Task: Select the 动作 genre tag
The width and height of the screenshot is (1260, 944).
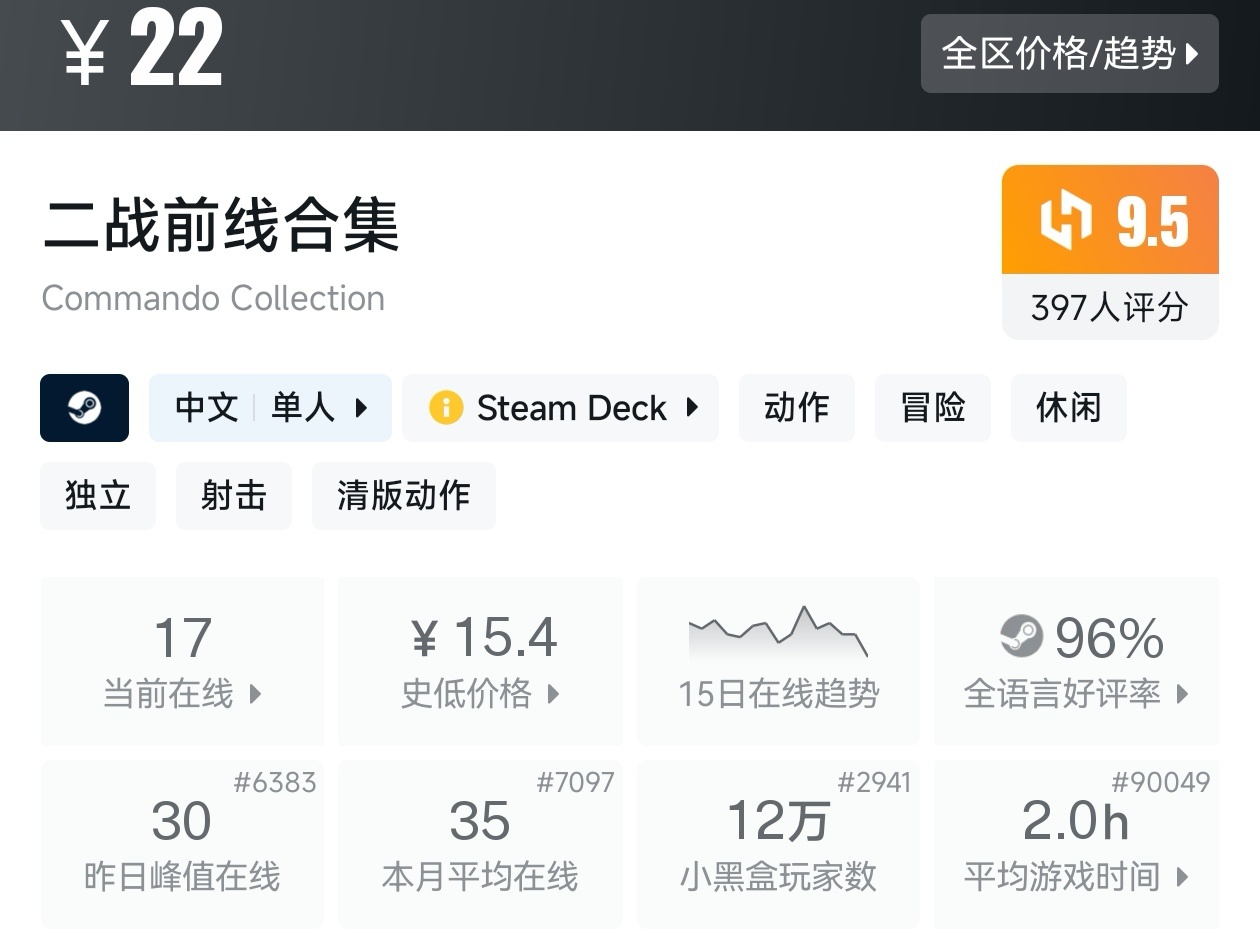Action: (796, 408)
